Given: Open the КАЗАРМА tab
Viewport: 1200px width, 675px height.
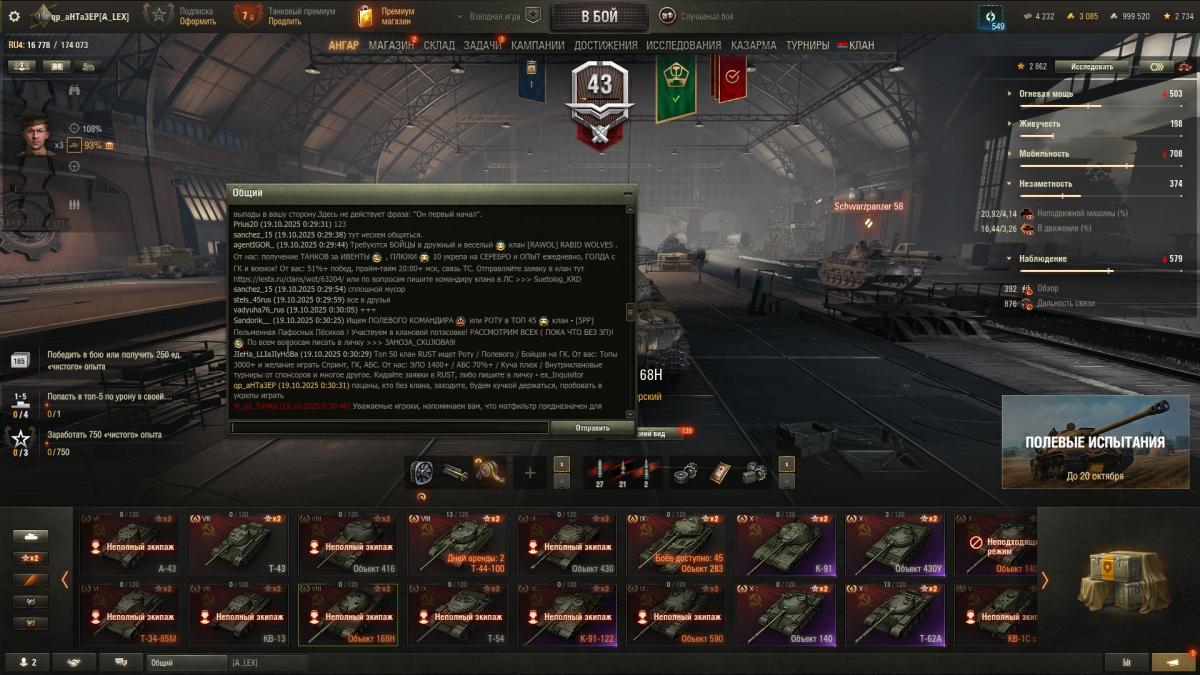Looking at the screenshot, I should pyautogui.click(x=753, y=46).
